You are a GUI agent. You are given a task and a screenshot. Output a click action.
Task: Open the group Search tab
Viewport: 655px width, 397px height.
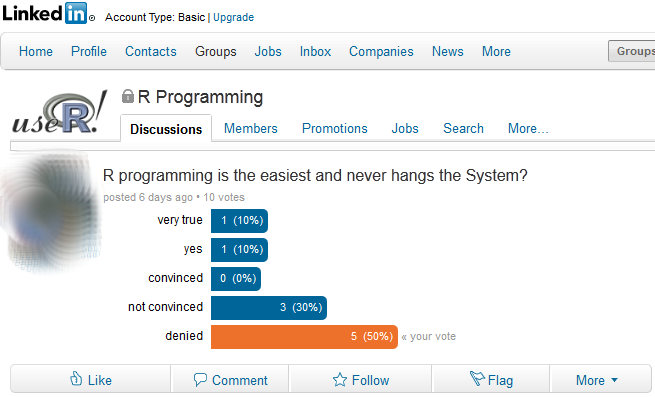tap(463, 128)
